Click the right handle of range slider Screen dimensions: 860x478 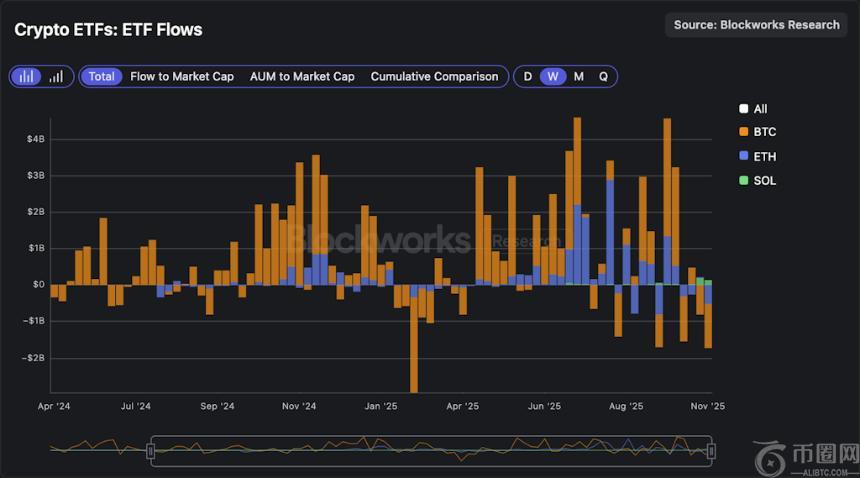[x=710, y=451]
